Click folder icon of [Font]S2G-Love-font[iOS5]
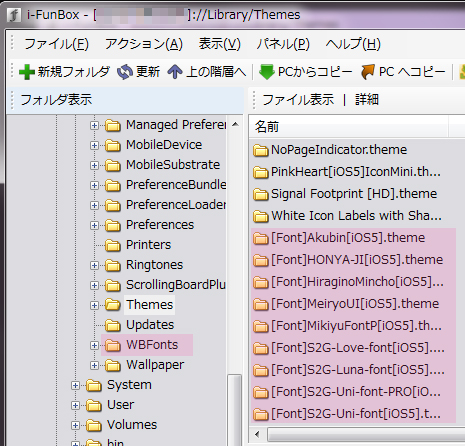This screenshot has height=446, width=465. [261, 348]
